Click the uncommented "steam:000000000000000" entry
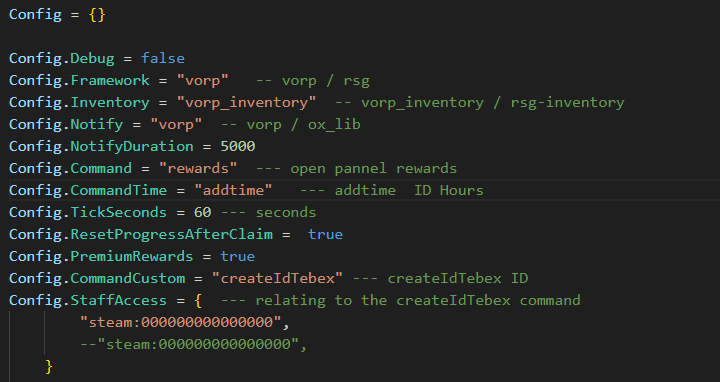Viewport: 720px width, 382px height. click(x=181, y=322)
